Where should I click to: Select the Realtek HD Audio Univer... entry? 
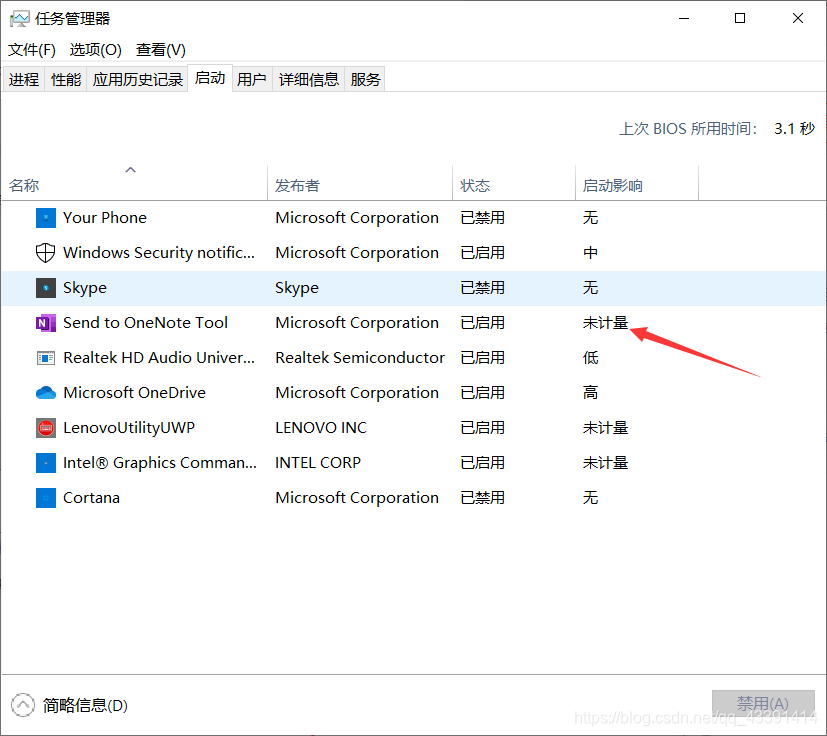(x=159, y=358)
